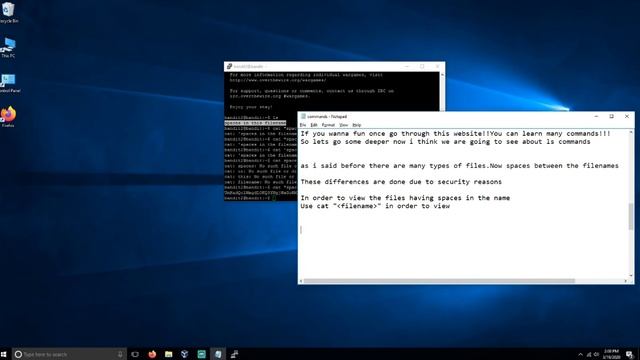Viewport: 640px width, 360px height.
Task: Show hidden system tray icons
Action: [x=580, y=354]
